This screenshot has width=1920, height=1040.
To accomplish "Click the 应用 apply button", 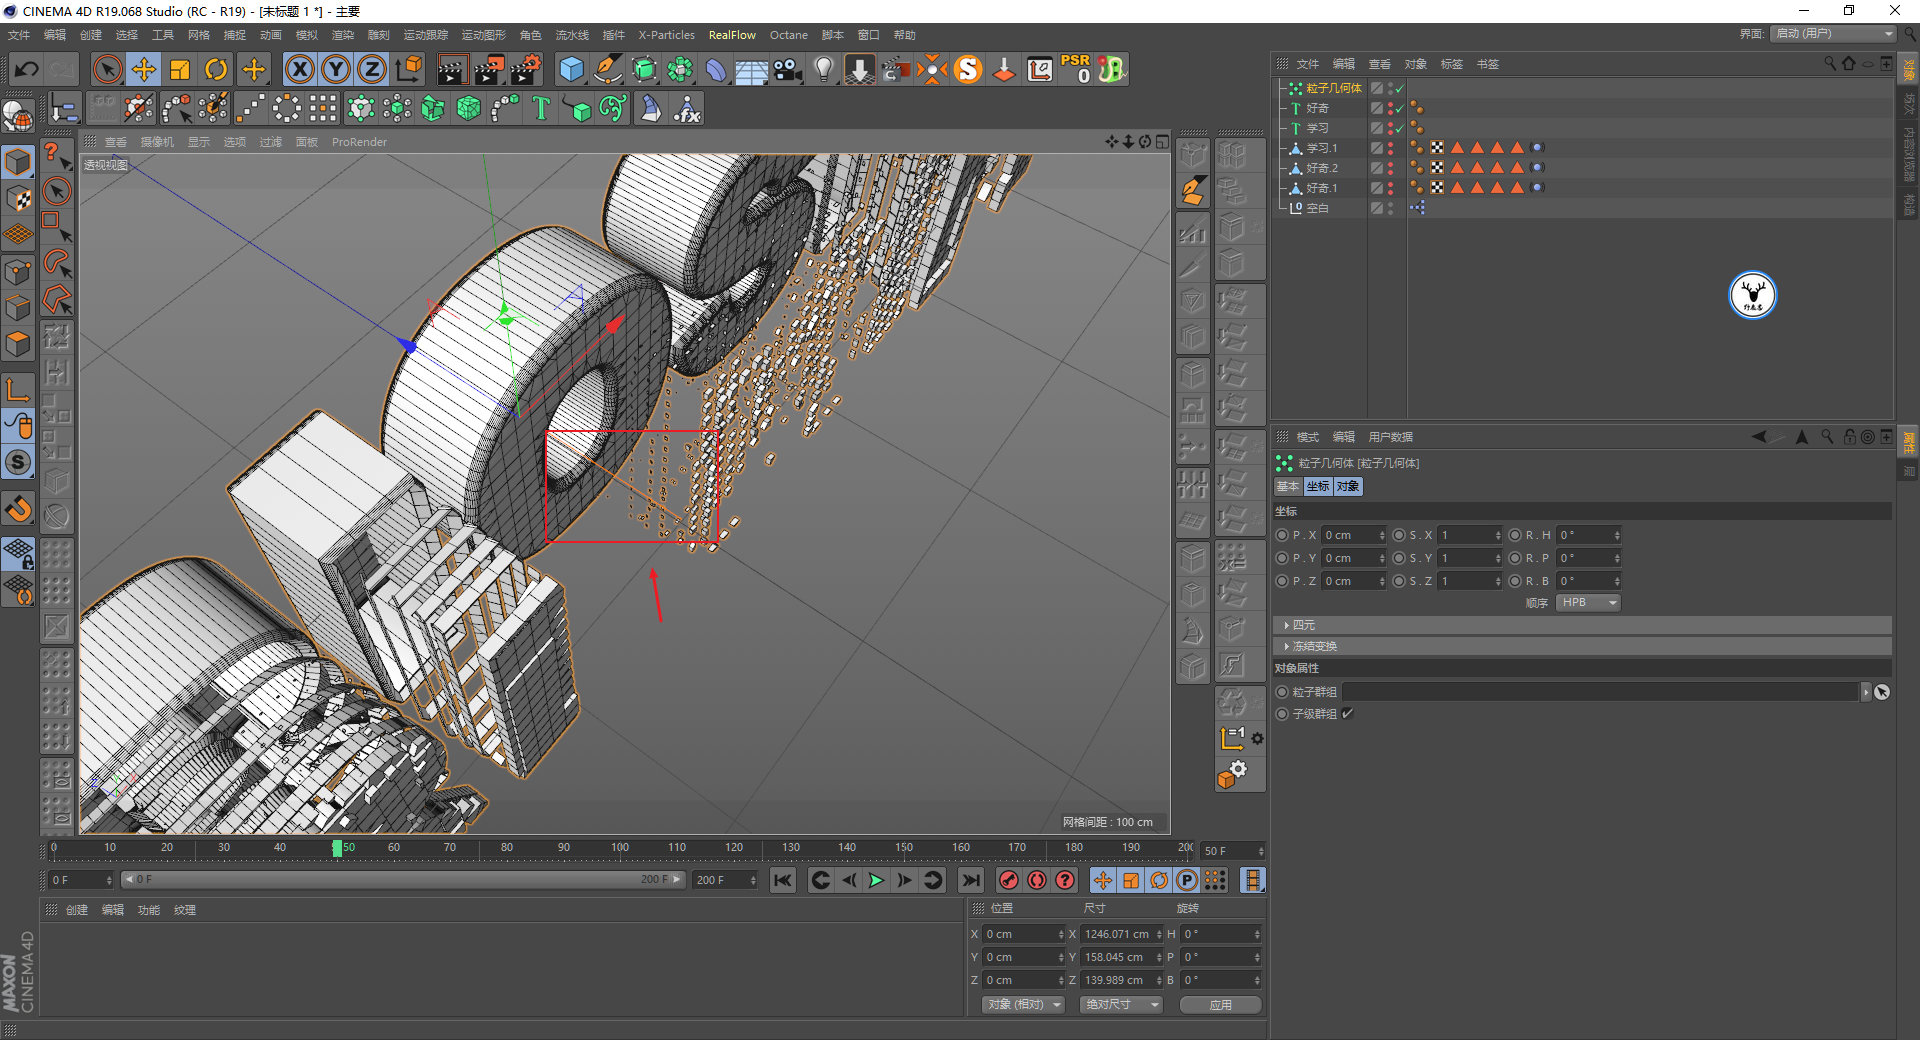I will click(x=1220, y=1005).
